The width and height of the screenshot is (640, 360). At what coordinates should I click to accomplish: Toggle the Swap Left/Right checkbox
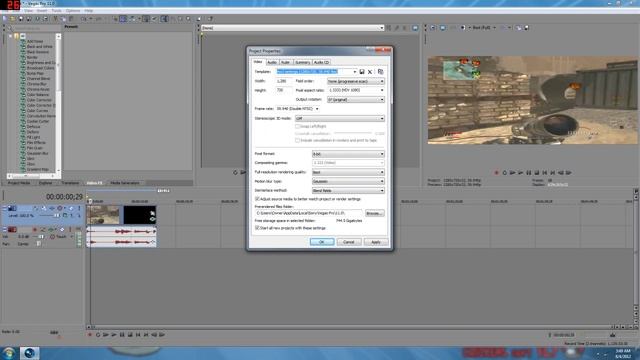298,127
